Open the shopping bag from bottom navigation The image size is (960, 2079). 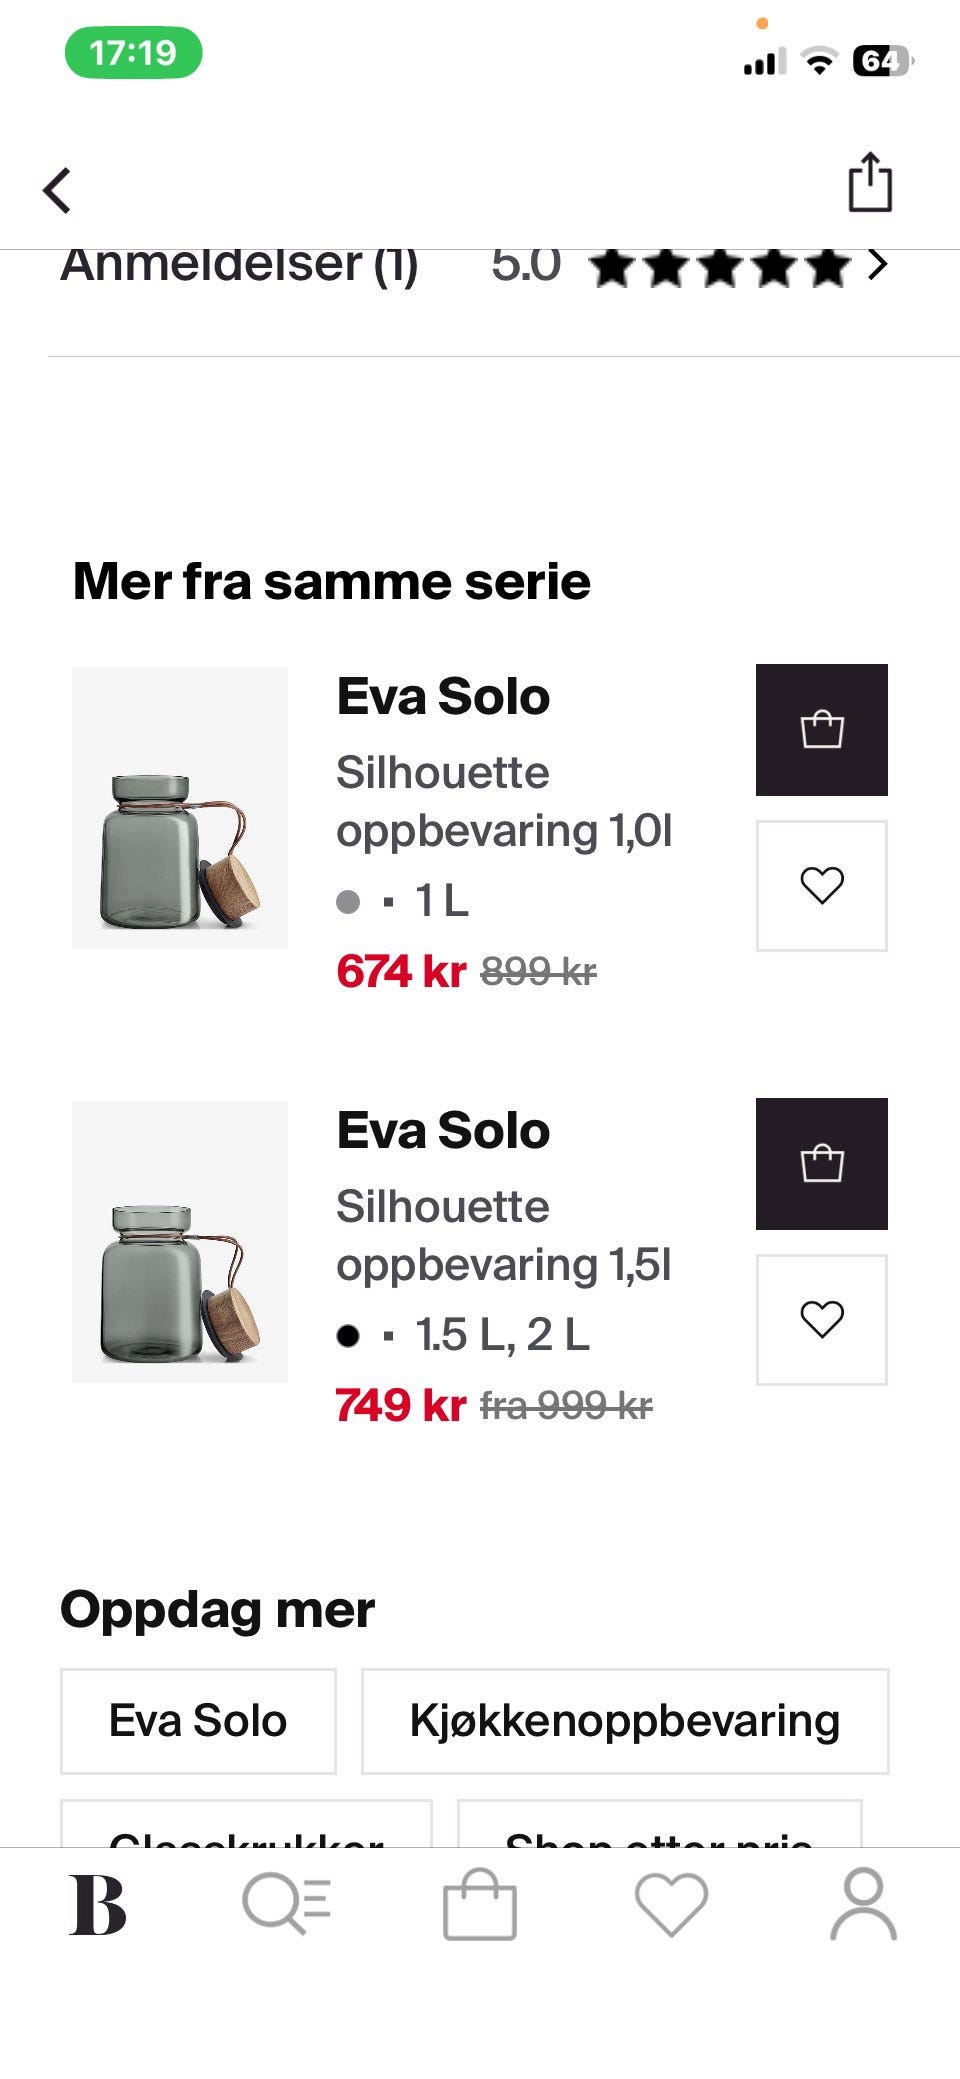click(479, 1901)
